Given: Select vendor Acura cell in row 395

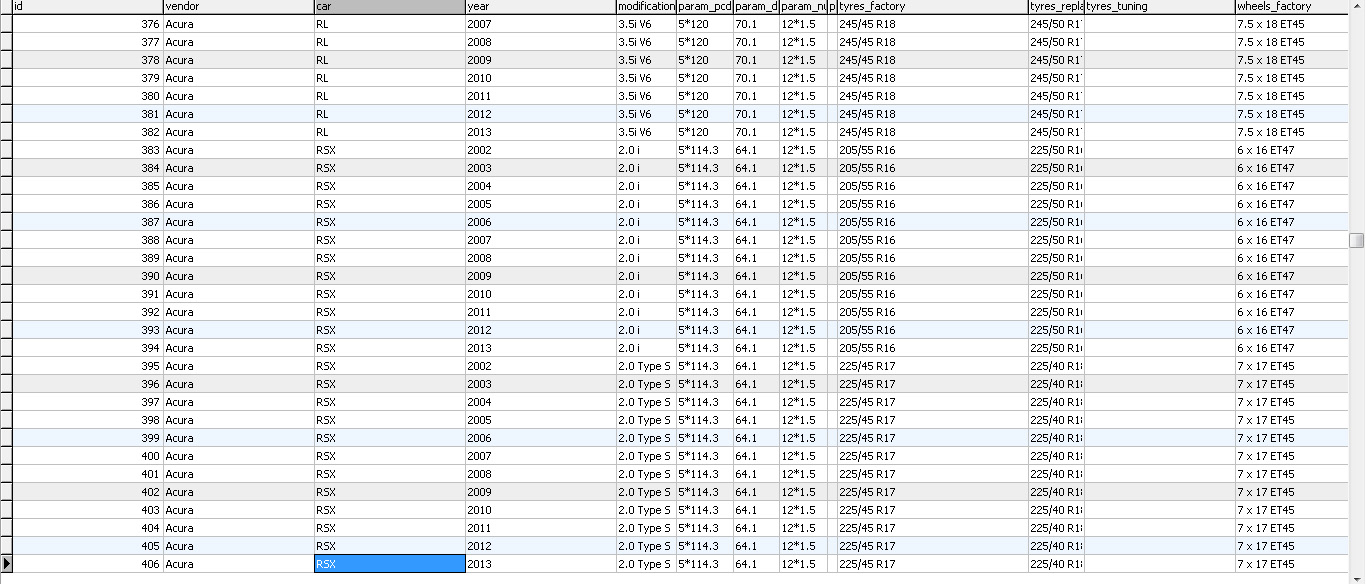Looking at the screenshot, I should (238, 366).
